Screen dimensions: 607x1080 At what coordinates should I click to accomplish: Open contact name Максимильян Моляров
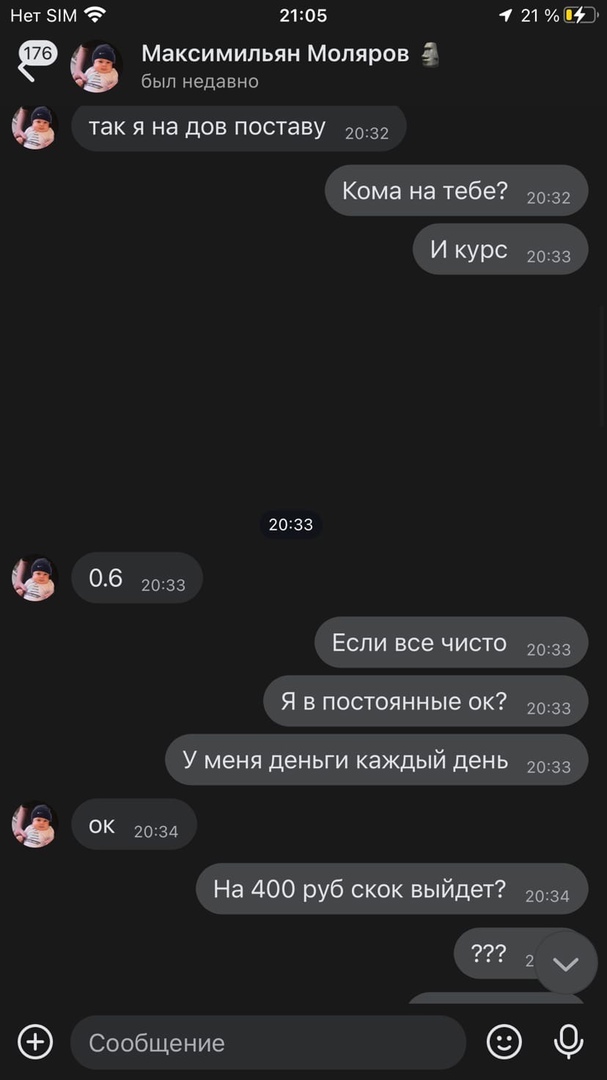[275, 53]
